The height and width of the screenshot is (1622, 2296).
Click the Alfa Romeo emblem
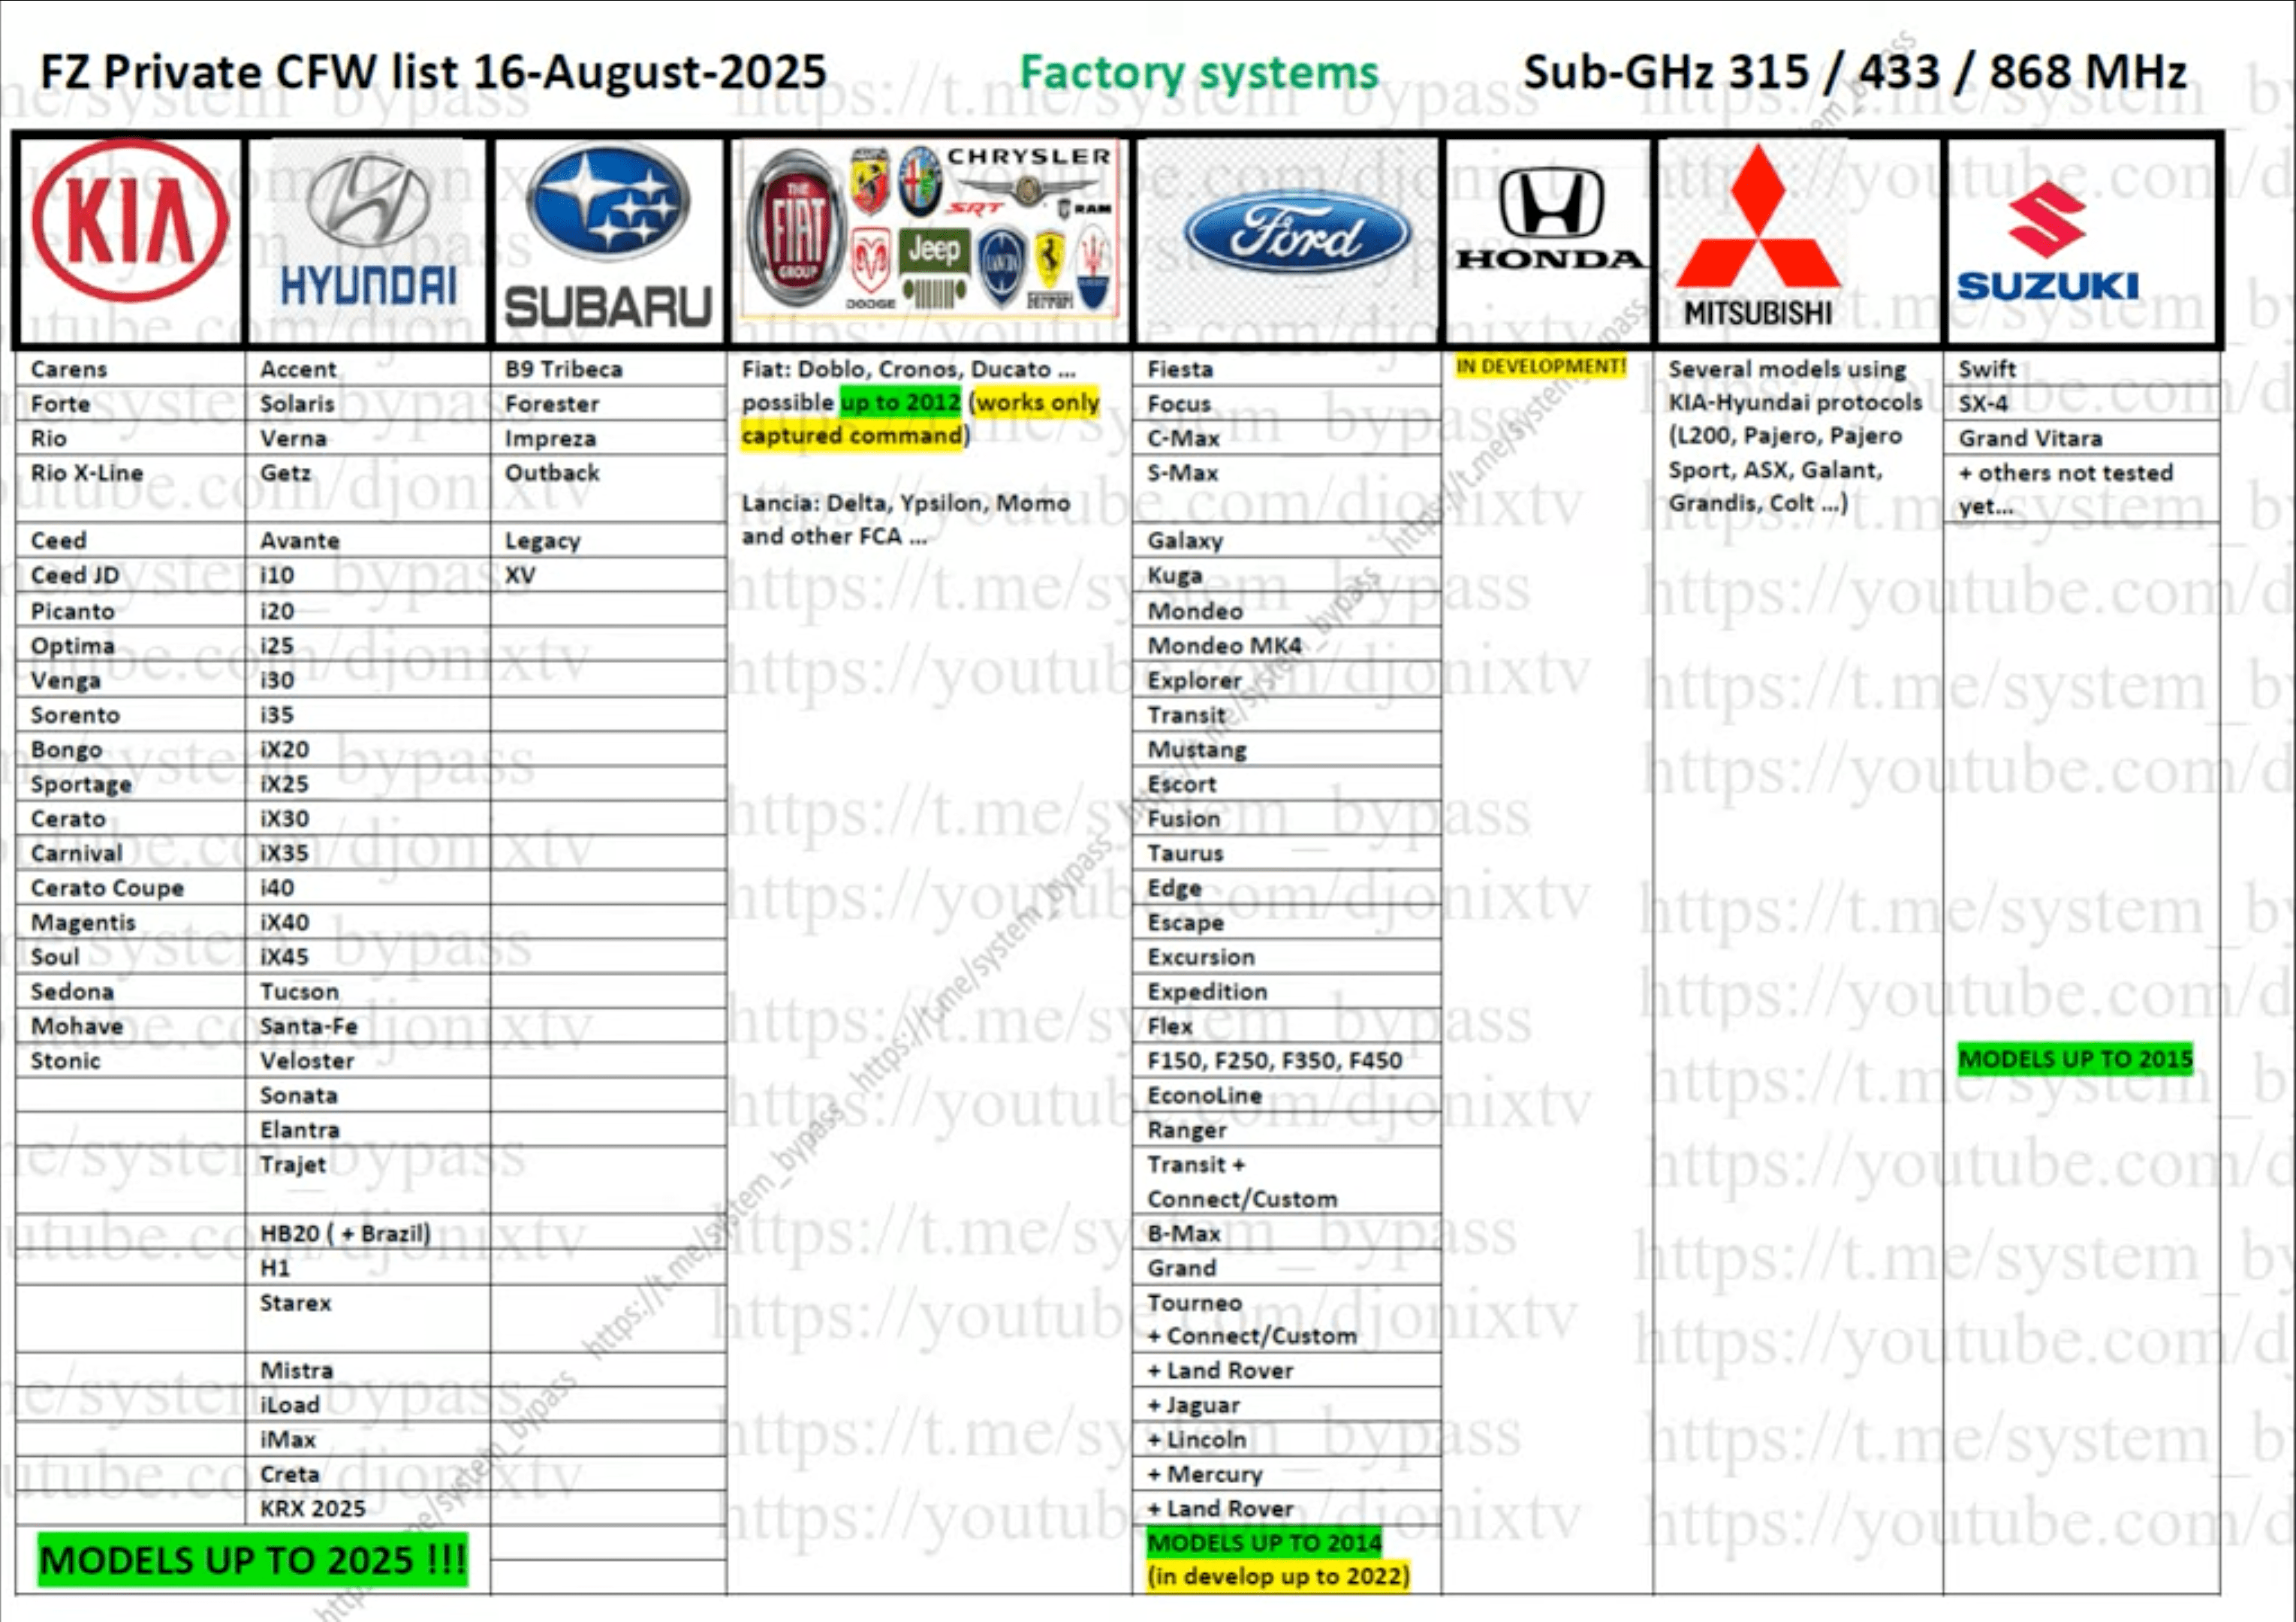click(920, 183)
